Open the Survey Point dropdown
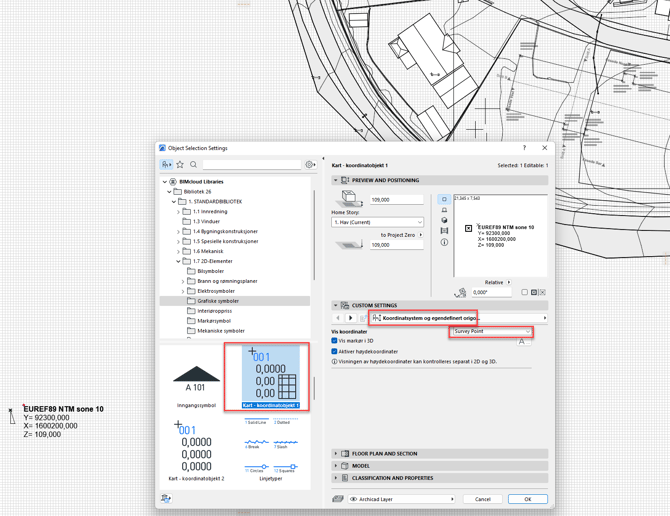Screen dimensions: 670x516 491,332
